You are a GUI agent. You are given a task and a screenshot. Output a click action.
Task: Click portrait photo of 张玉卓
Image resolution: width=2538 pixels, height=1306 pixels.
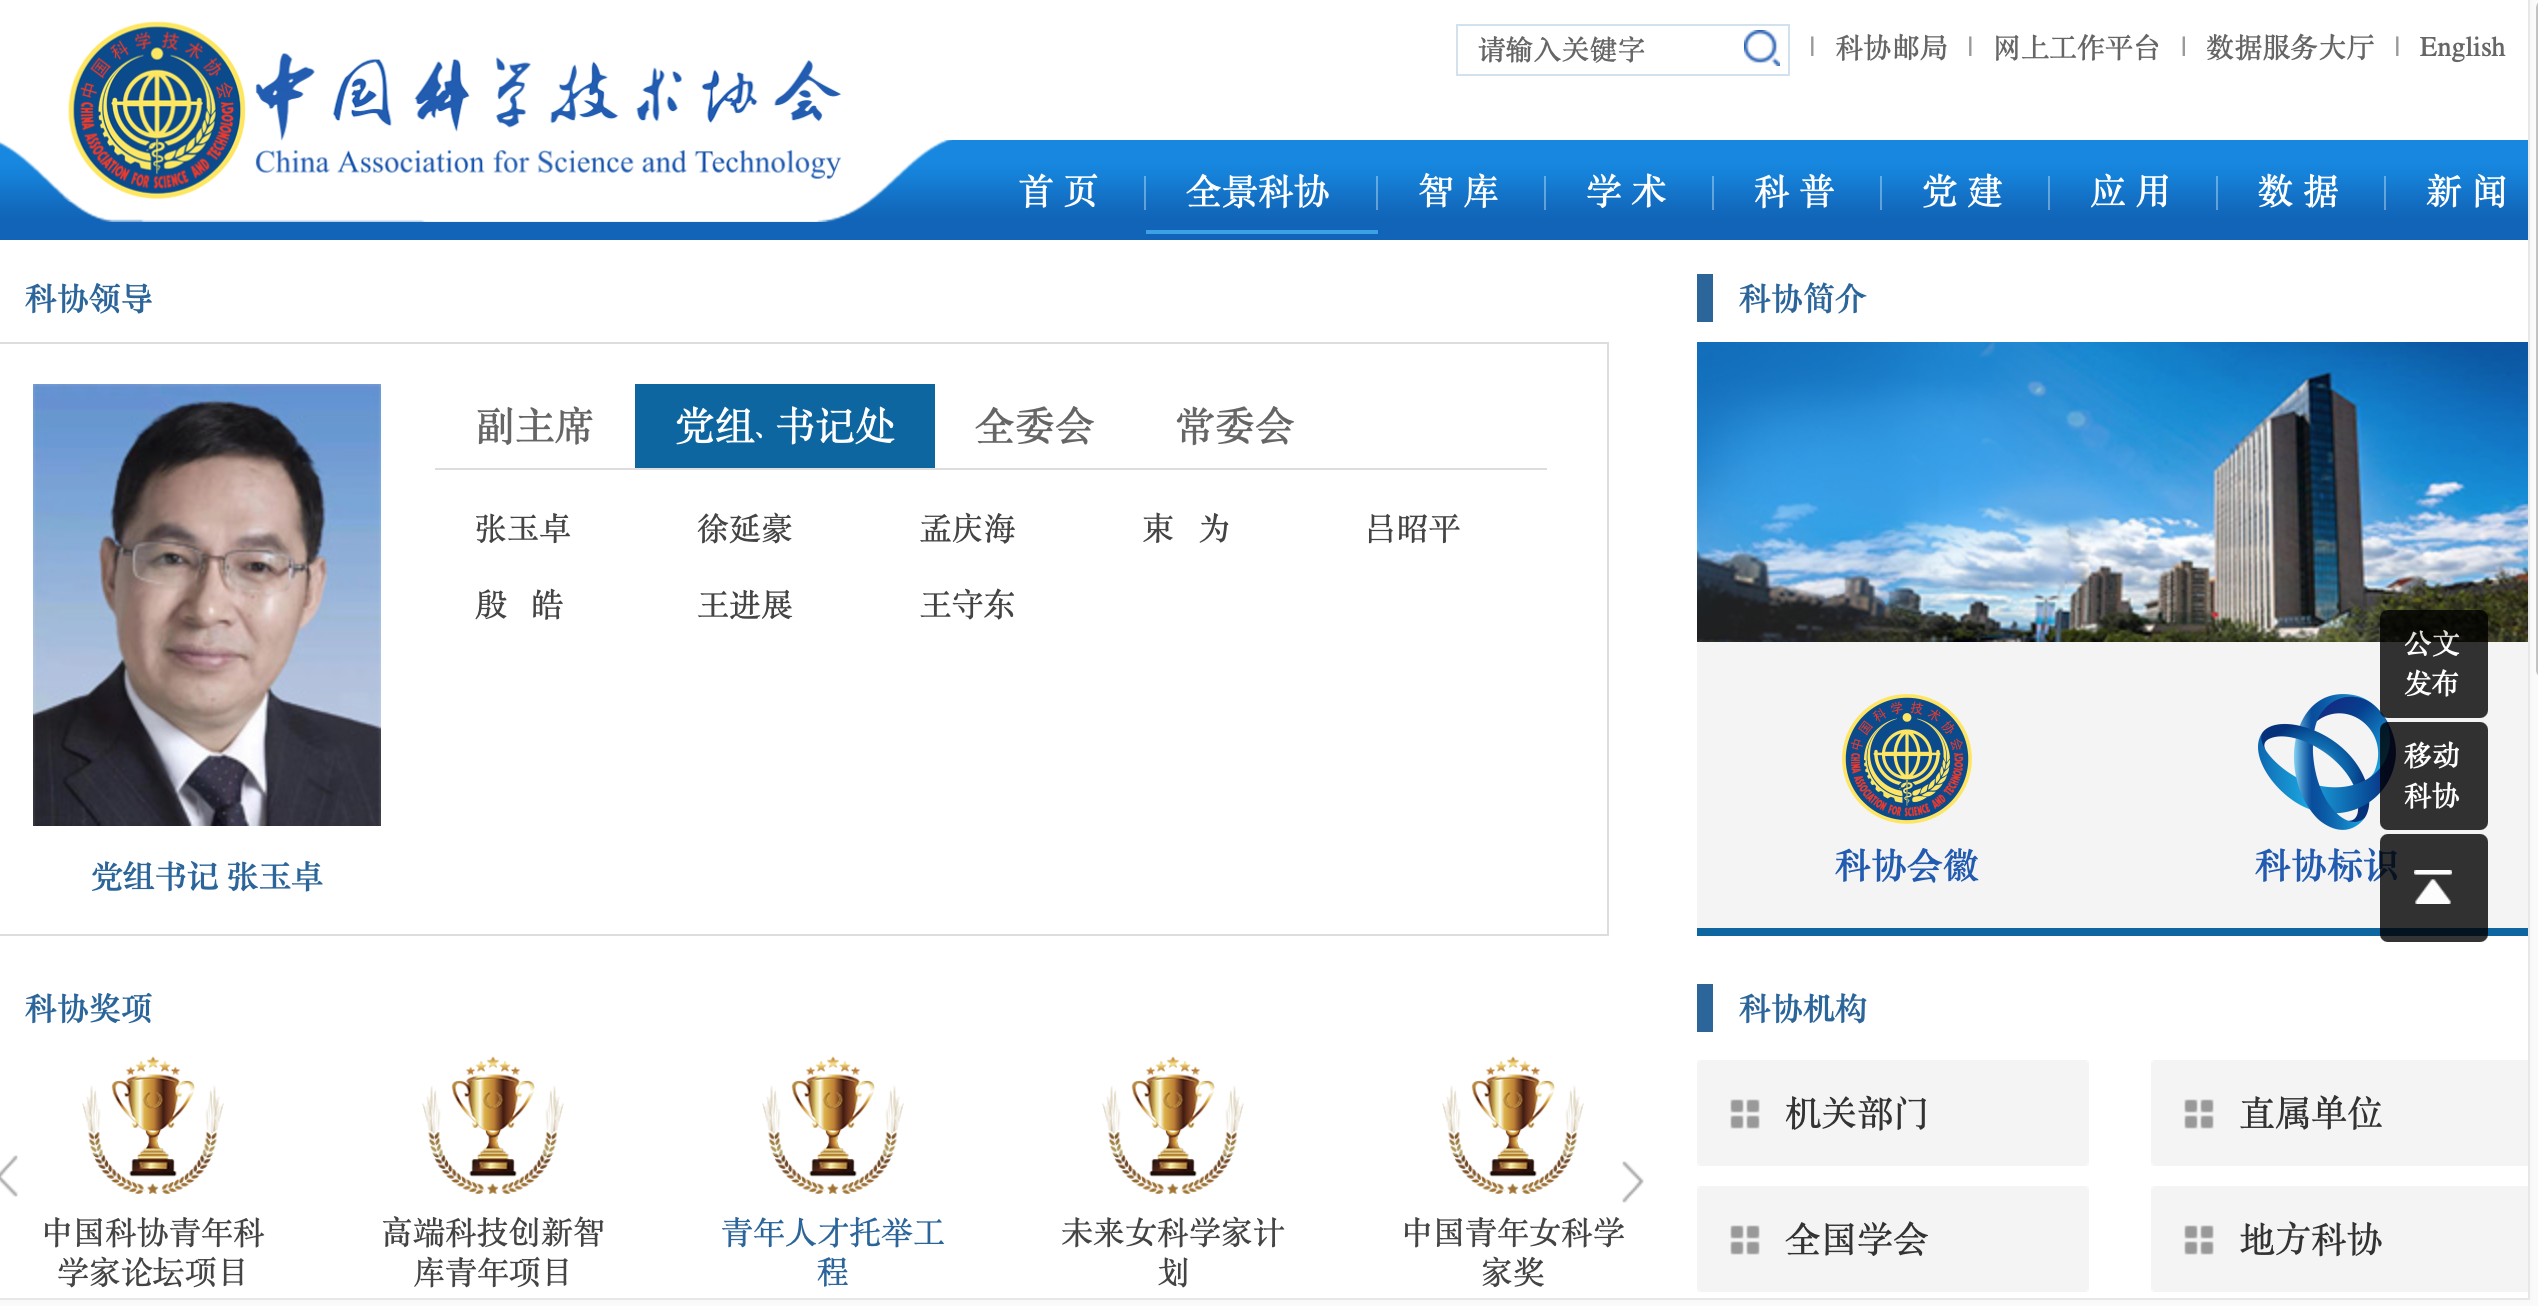207,605
